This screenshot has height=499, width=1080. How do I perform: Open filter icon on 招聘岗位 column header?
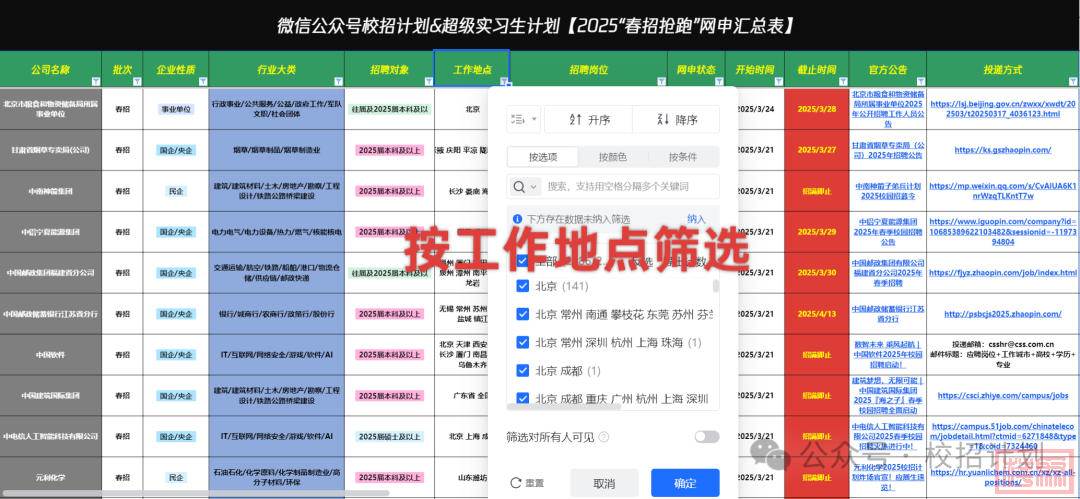click(661, 81)
